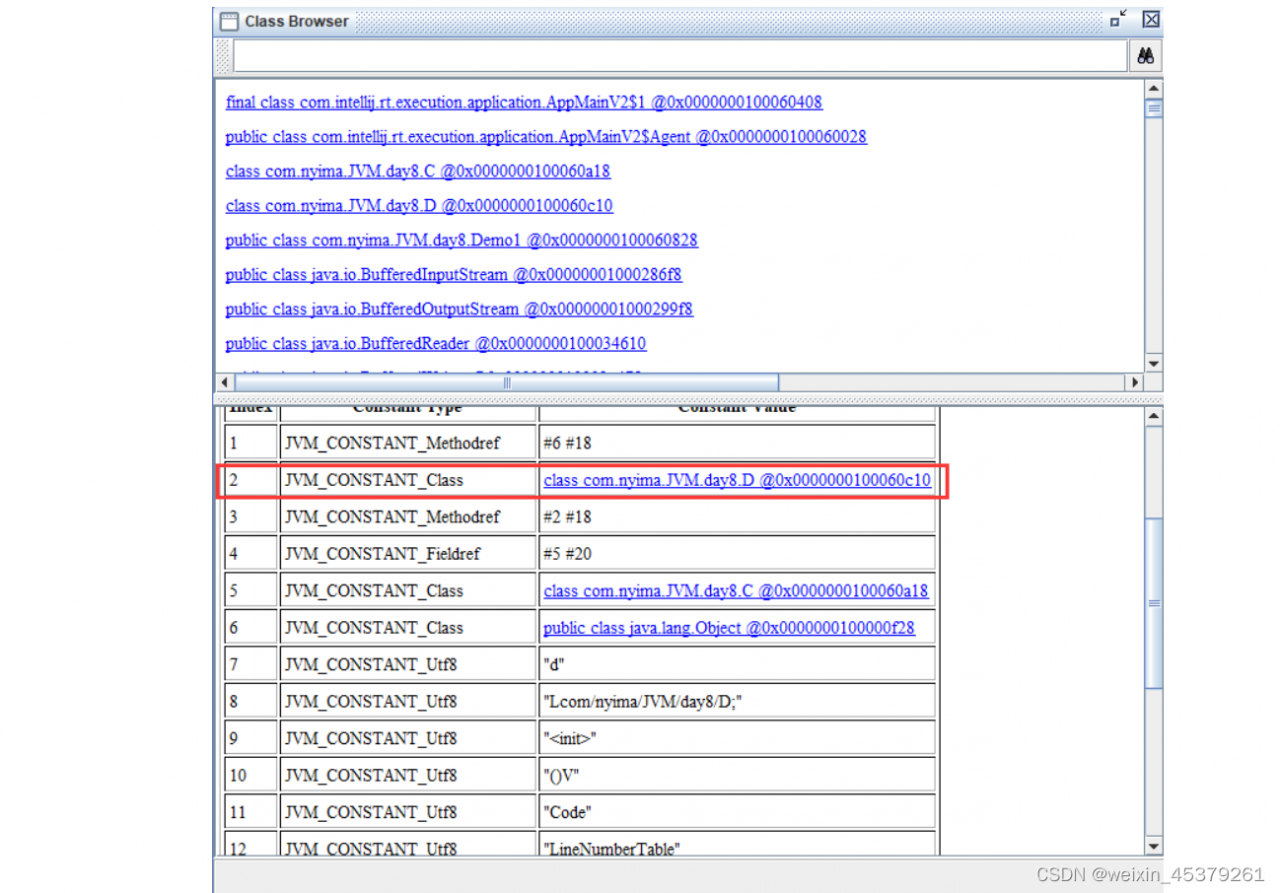The image size is (1280, 893).
Task: Open AppMainV2$1 final class link
Action: [x=524, y=102]
